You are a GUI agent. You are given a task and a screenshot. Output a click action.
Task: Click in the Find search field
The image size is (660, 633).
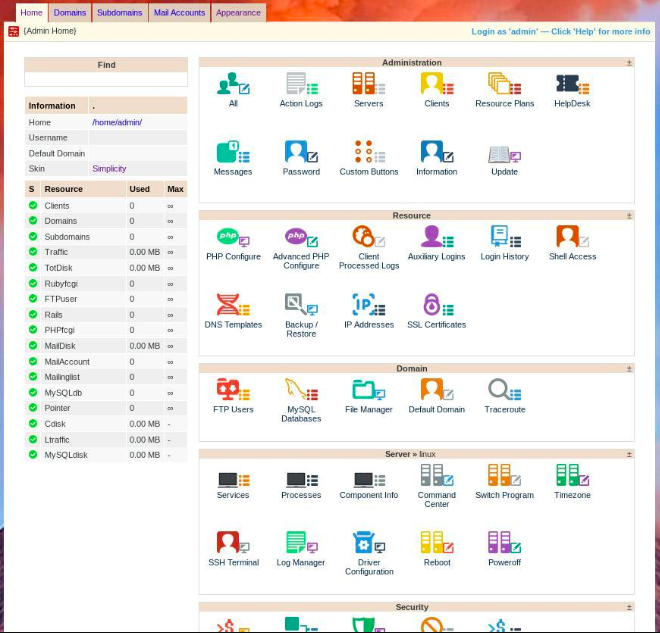click(106, 79)
